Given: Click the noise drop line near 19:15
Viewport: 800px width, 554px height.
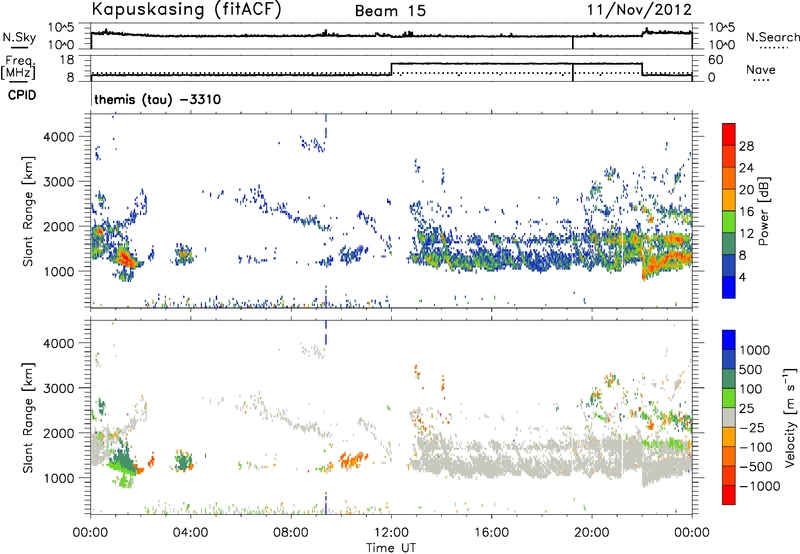Looking at the screenshot, I should [x=573, y=43].
